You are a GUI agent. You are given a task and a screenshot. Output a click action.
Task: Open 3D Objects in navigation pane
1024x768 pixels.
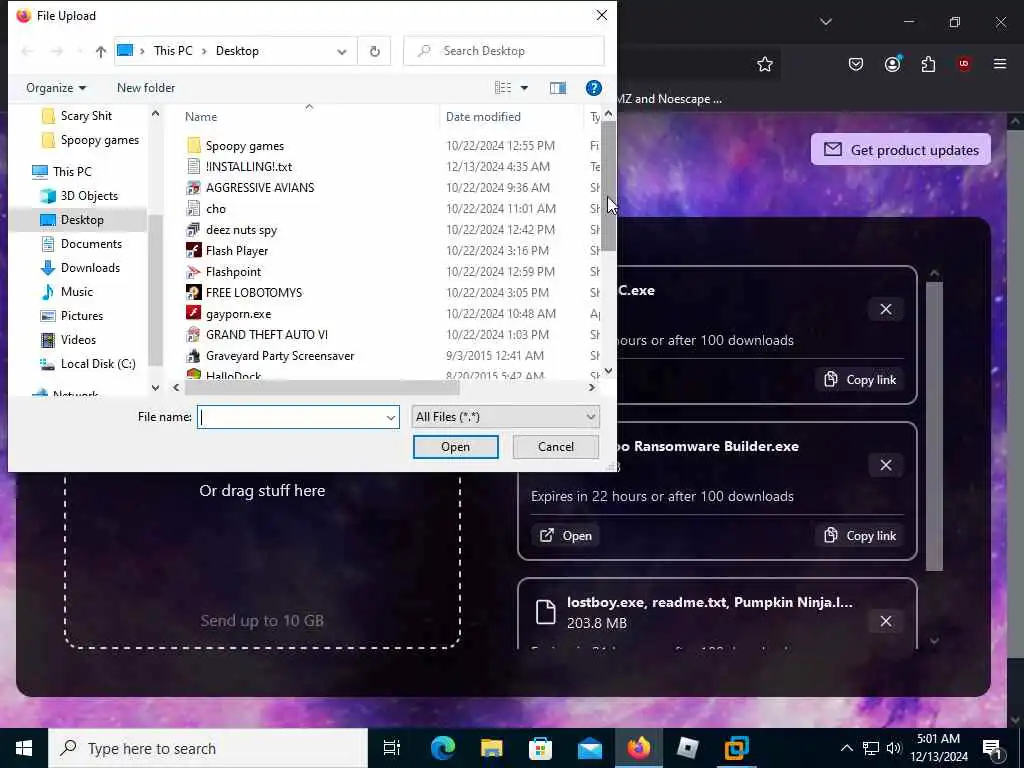(89, 196)
